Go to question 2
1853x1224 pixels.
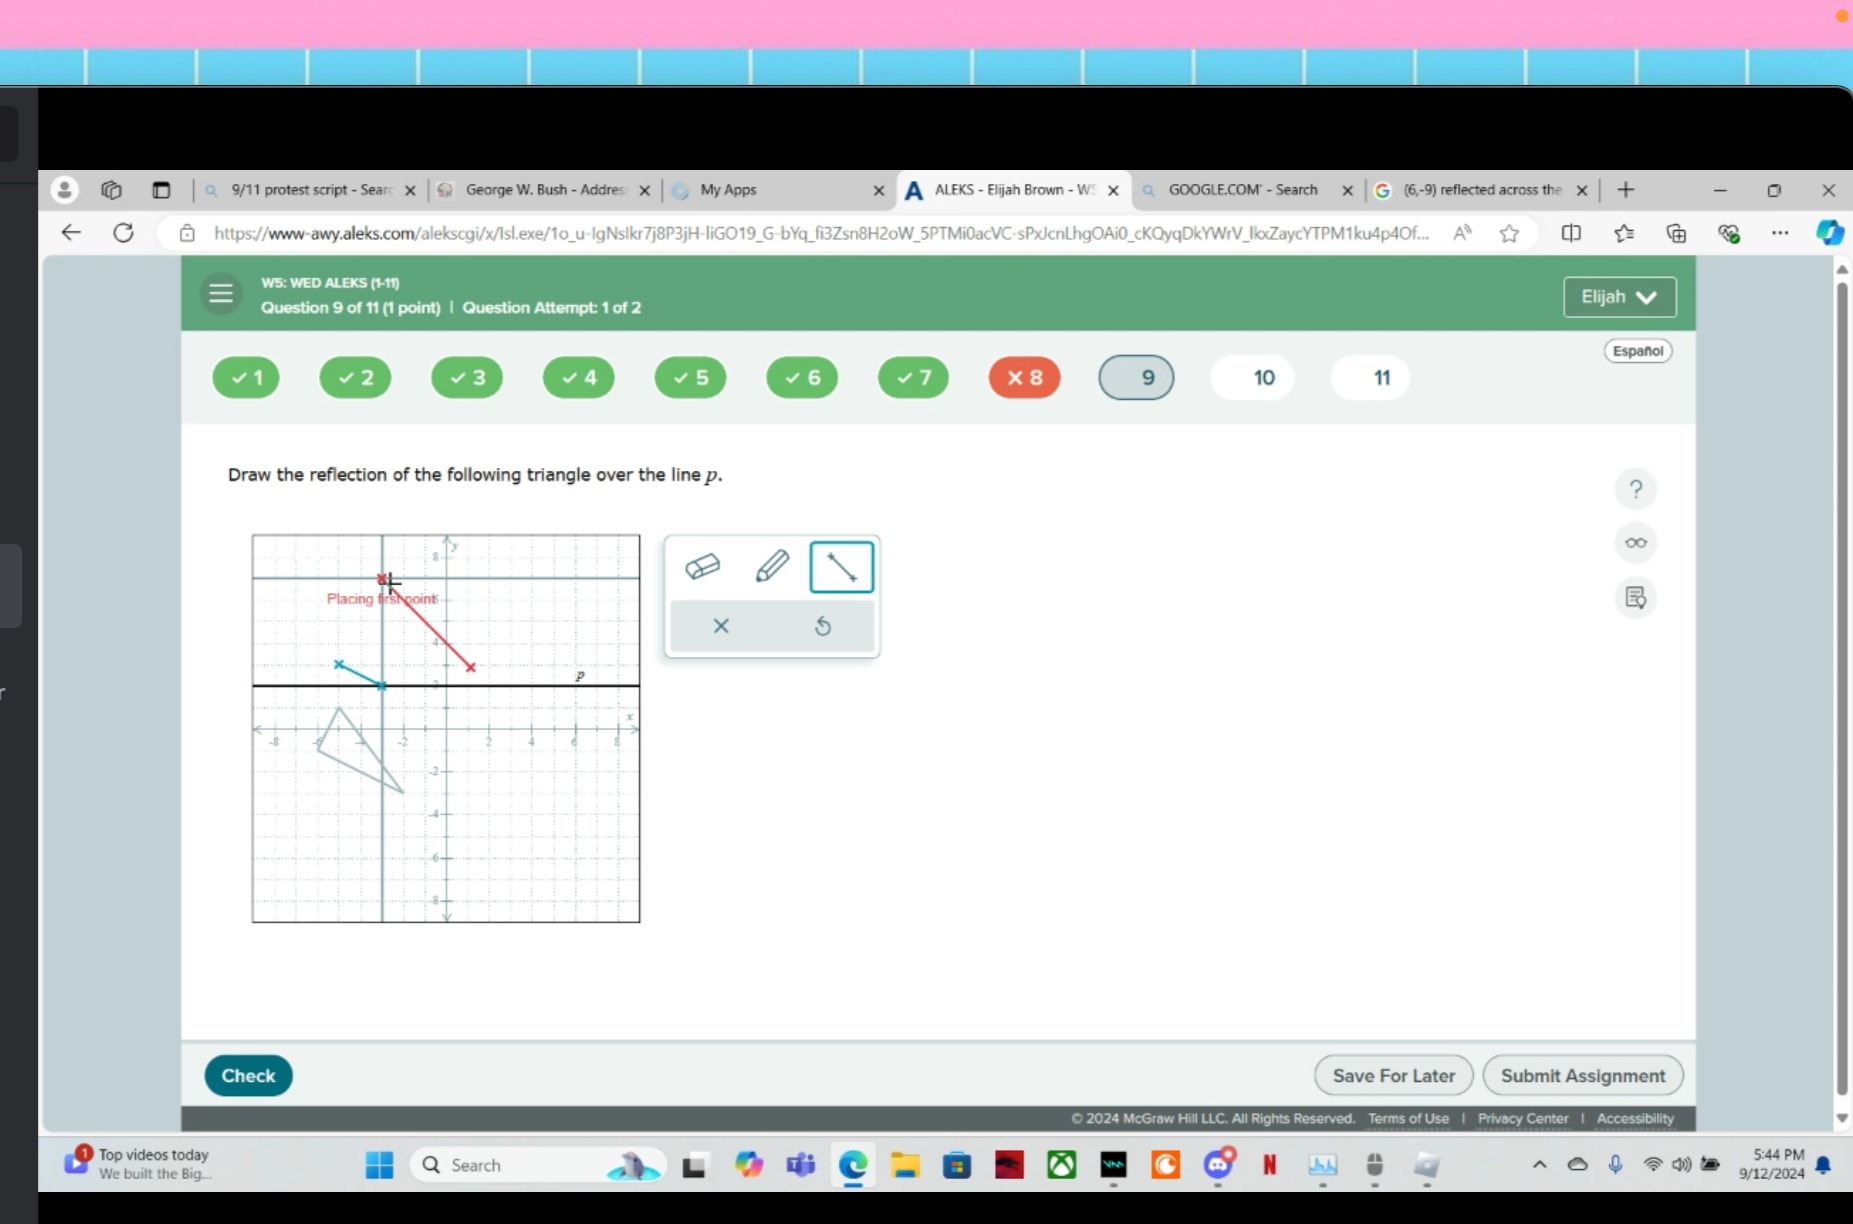[355, 378]
